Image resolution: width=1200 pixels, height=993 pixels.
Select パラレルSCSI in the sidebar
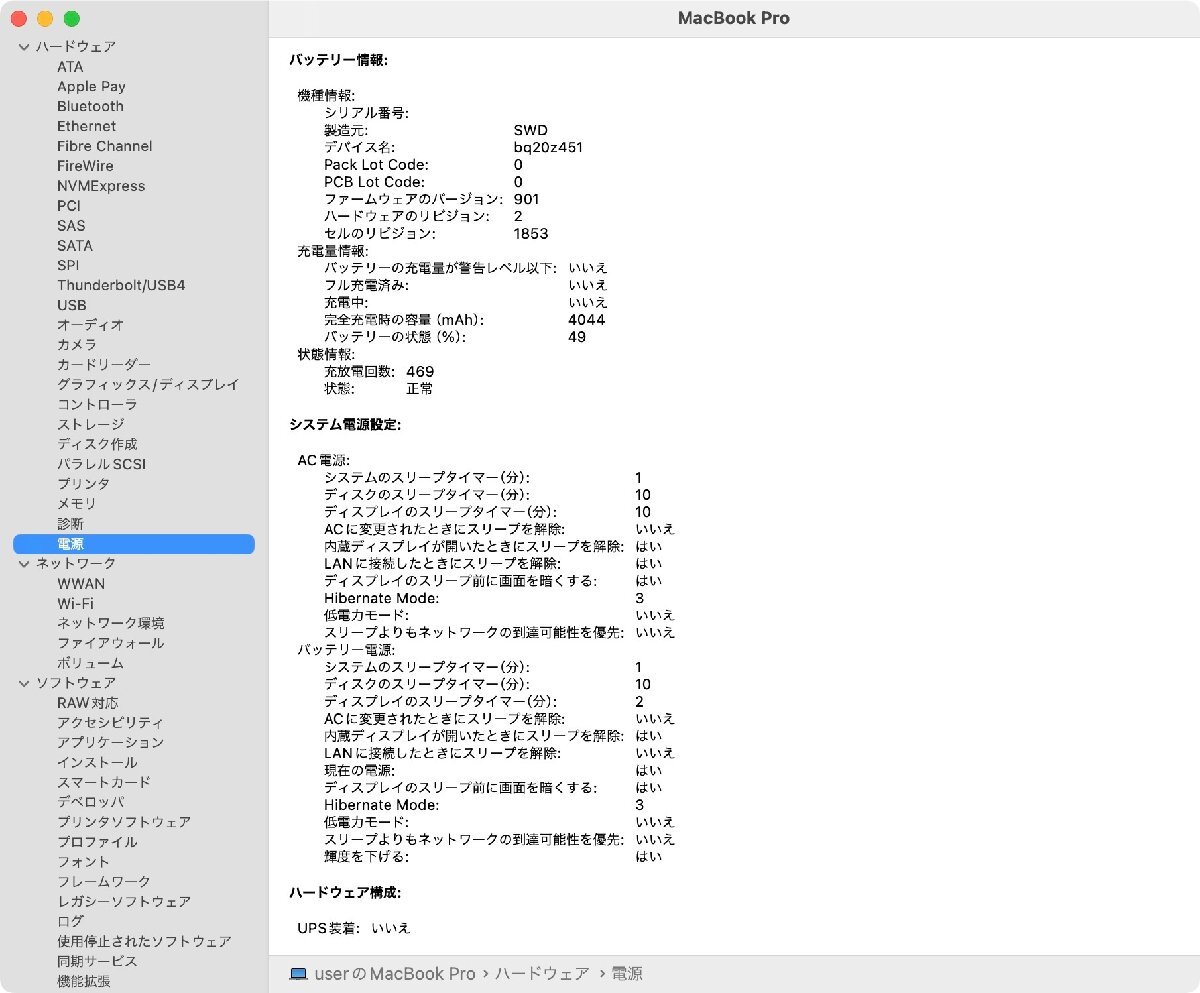click(x=101, y=464)
